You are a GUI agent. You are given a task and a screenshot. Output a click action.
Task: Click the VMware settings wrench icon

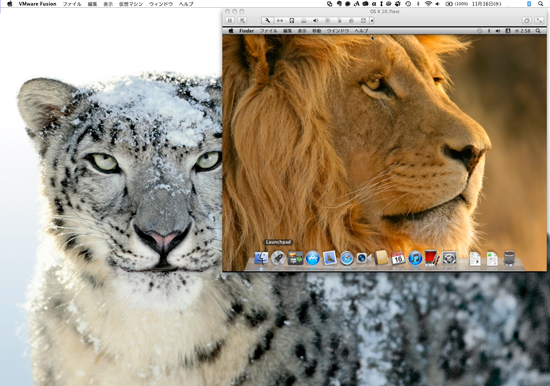click(x=267, y=21)
